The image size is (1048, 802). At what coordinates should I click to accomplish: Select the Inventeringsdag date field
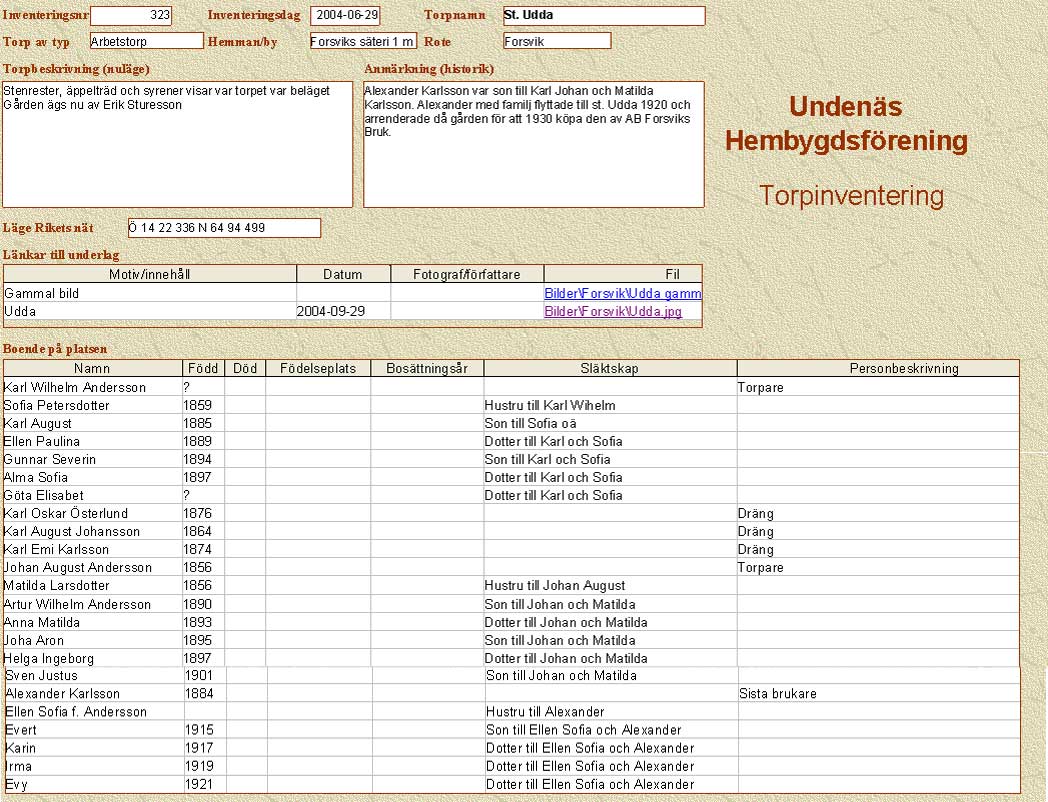coord(345,16)
